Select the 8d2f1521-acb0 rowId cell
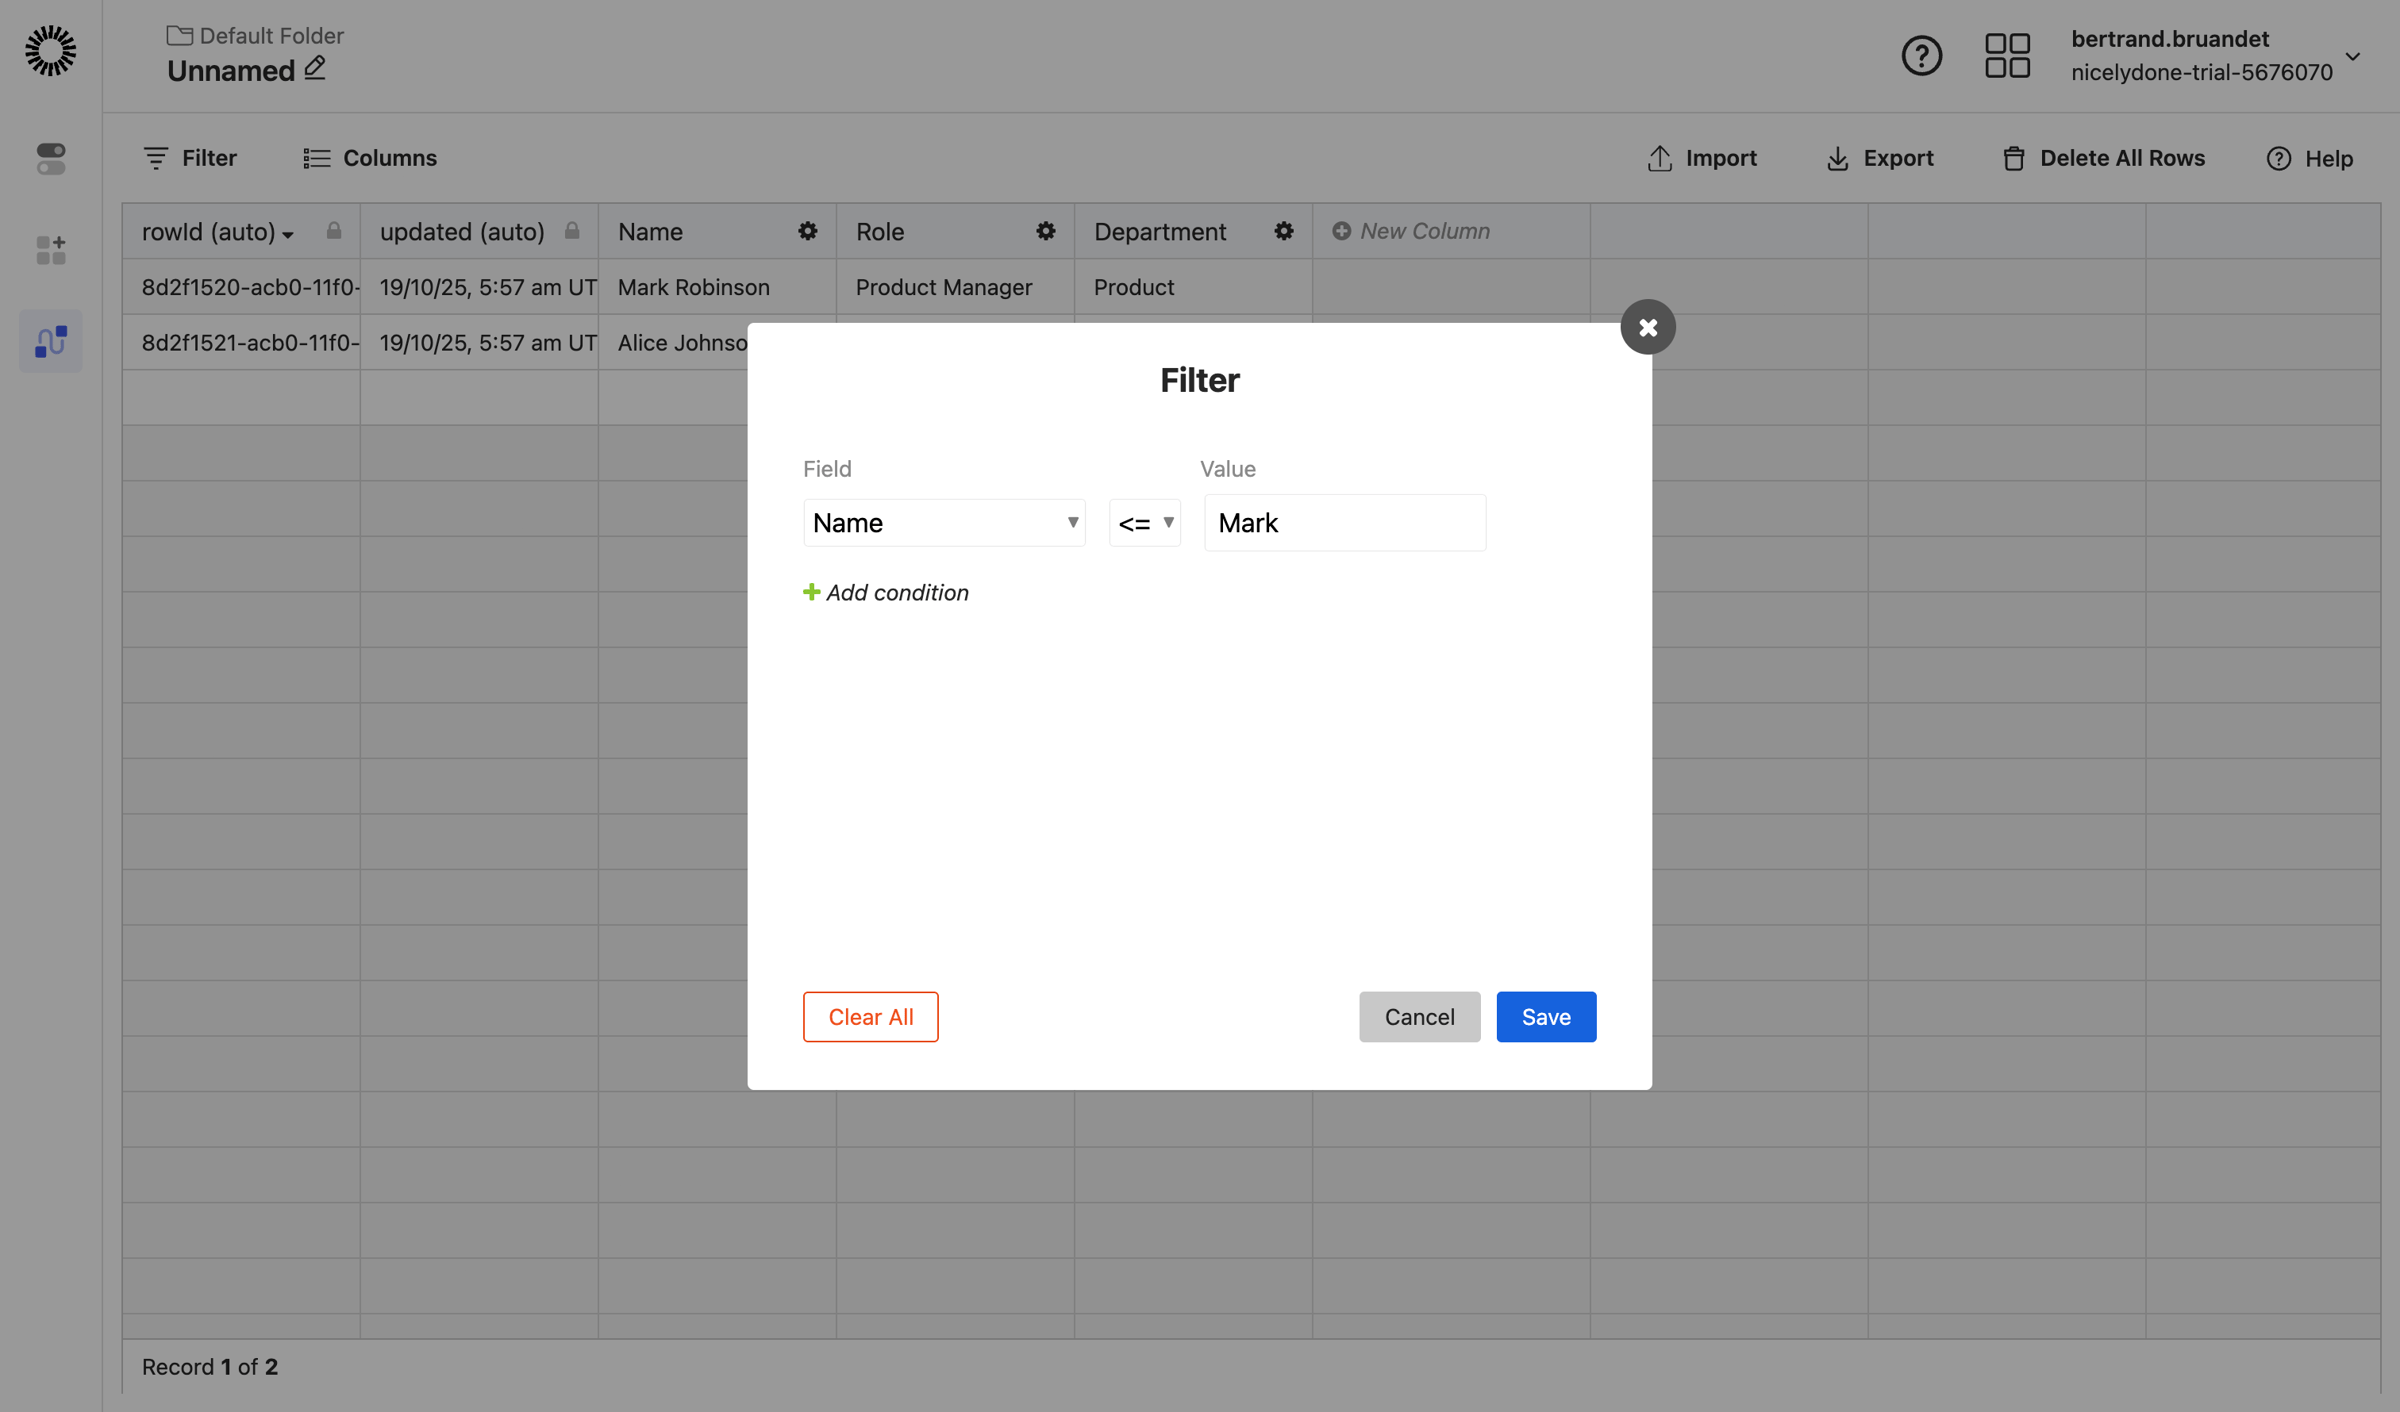Screen dimensions: 2400x1412 pos(241,342)
